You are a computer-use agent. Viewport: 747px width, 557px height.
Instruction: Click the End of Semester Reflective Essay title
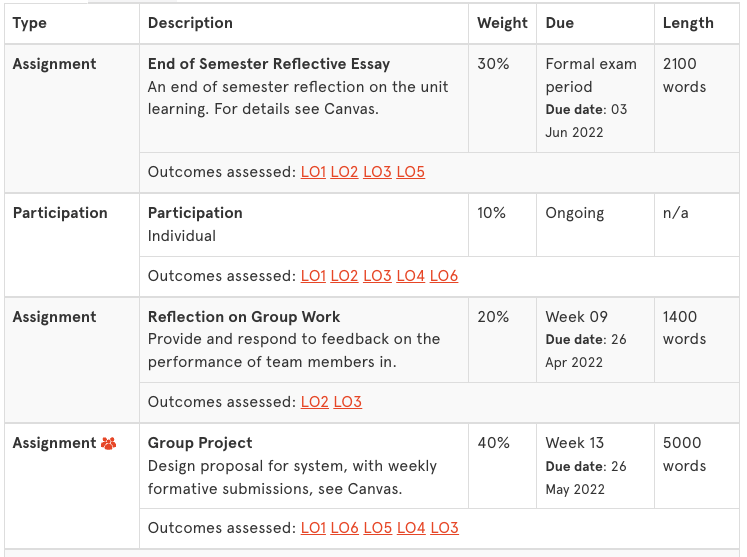tap(269, 64)
